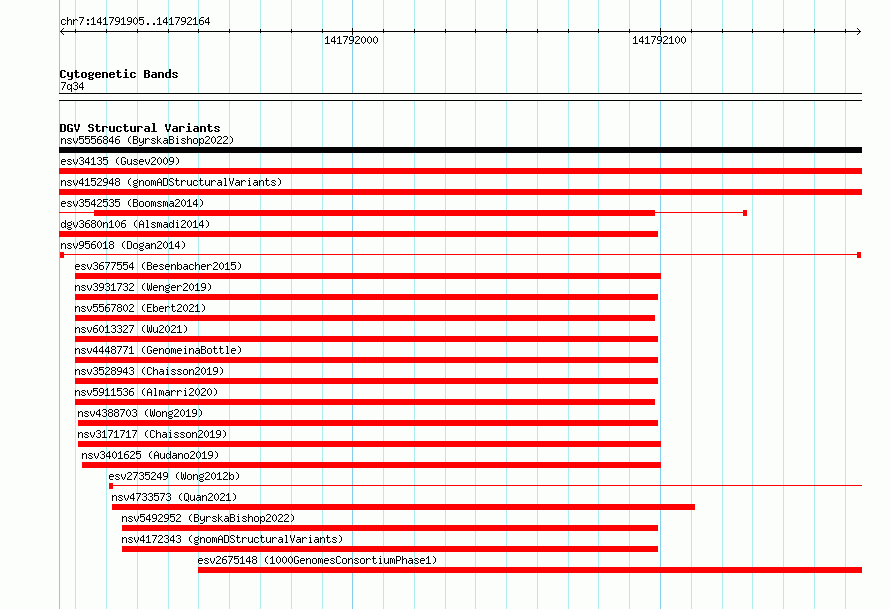Viewport: 890px width, 609px height.
Task: Click nsv4388703 (Wong2019) variant label
Action: coord(140,413)
